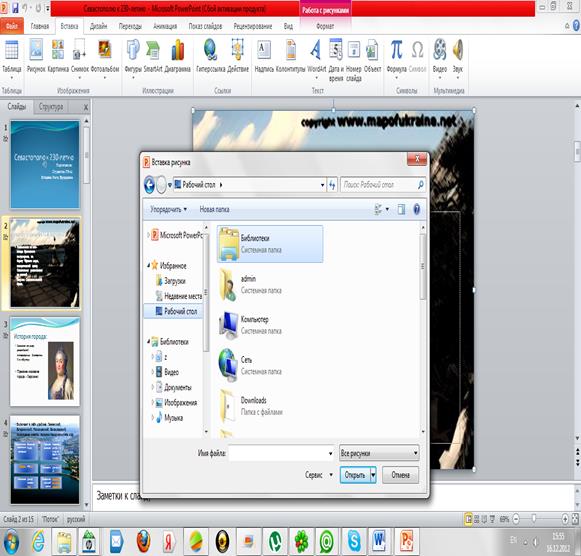Insert a SmartArt graphic
Screen dimensions: 581x556
153,56
